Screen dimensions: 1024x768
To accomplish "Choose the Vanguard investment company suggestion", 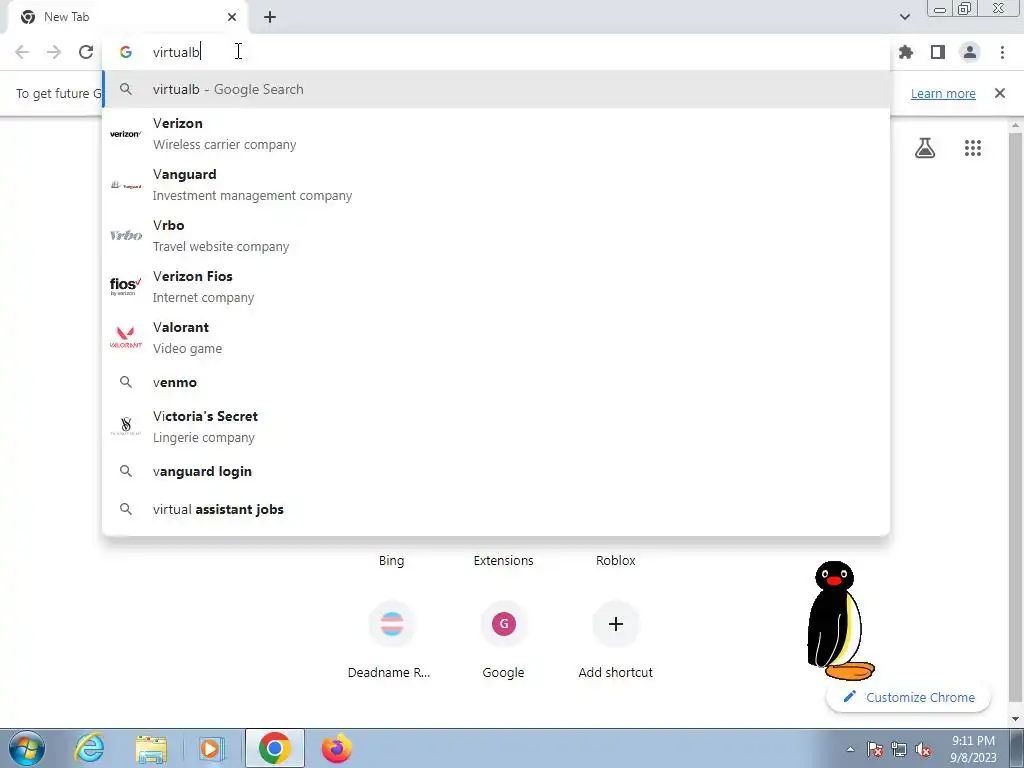I will tap(496, 185).
